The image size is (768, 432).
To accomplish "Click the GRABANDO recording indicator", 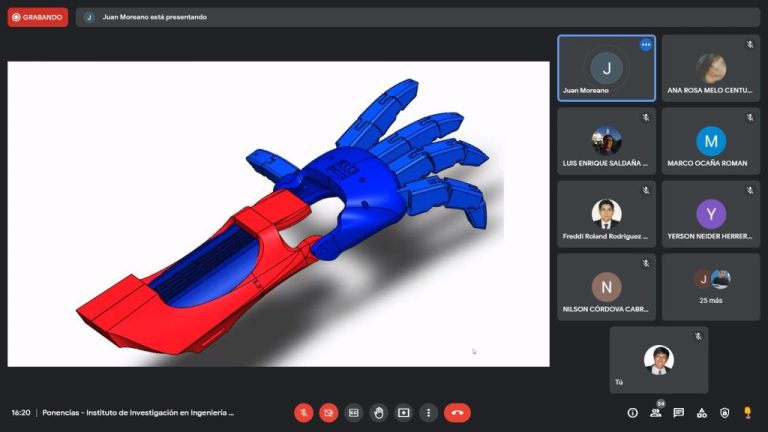I will pyautogui.click(x=38, y=17).
